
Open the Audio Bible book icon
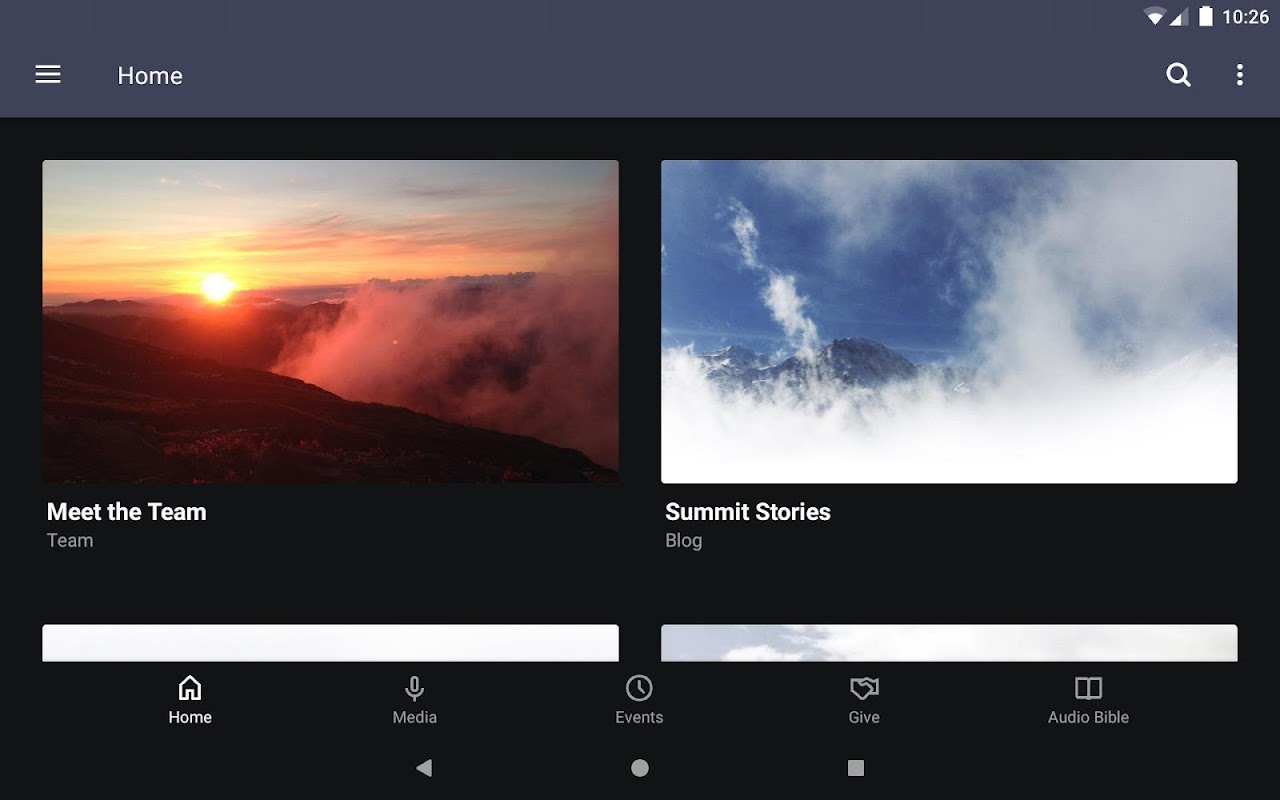coord(1088,688)
